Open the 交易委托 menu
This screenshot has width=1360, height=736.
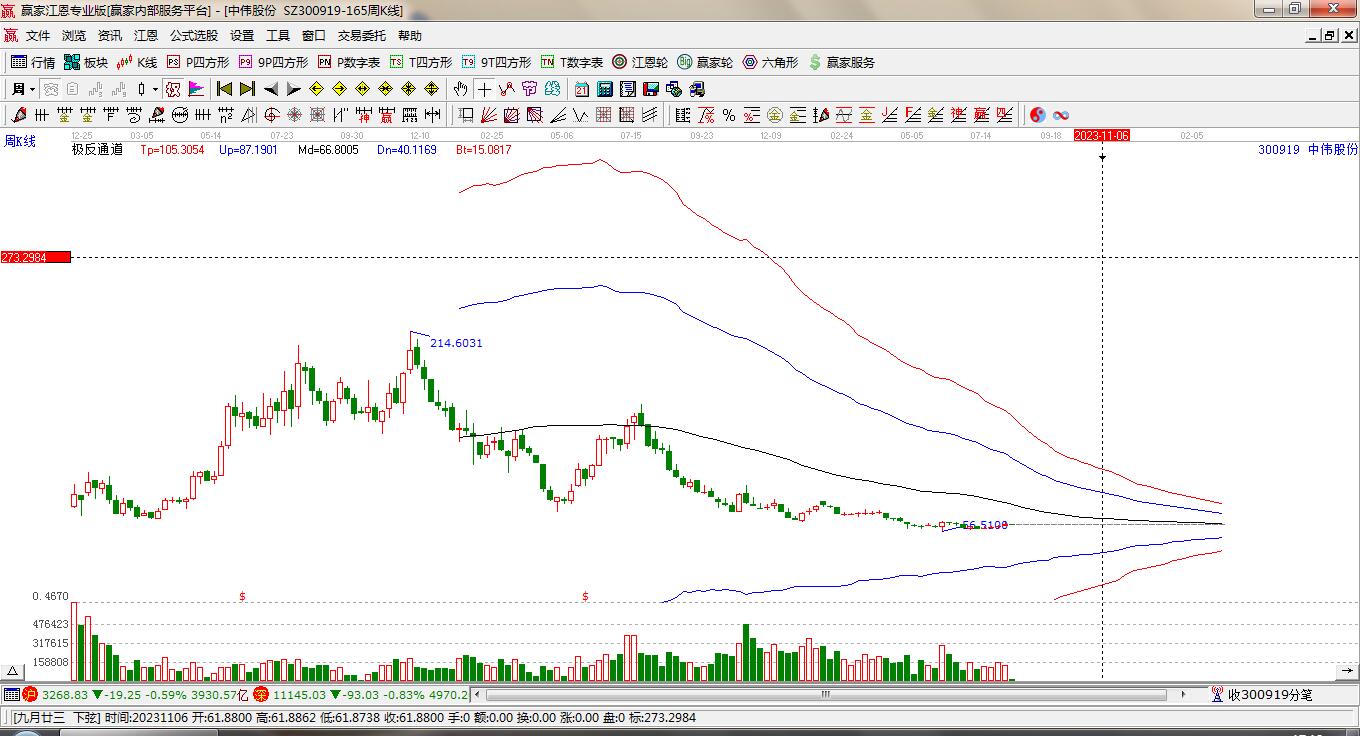pyautogui.click(x=361, y=36)
